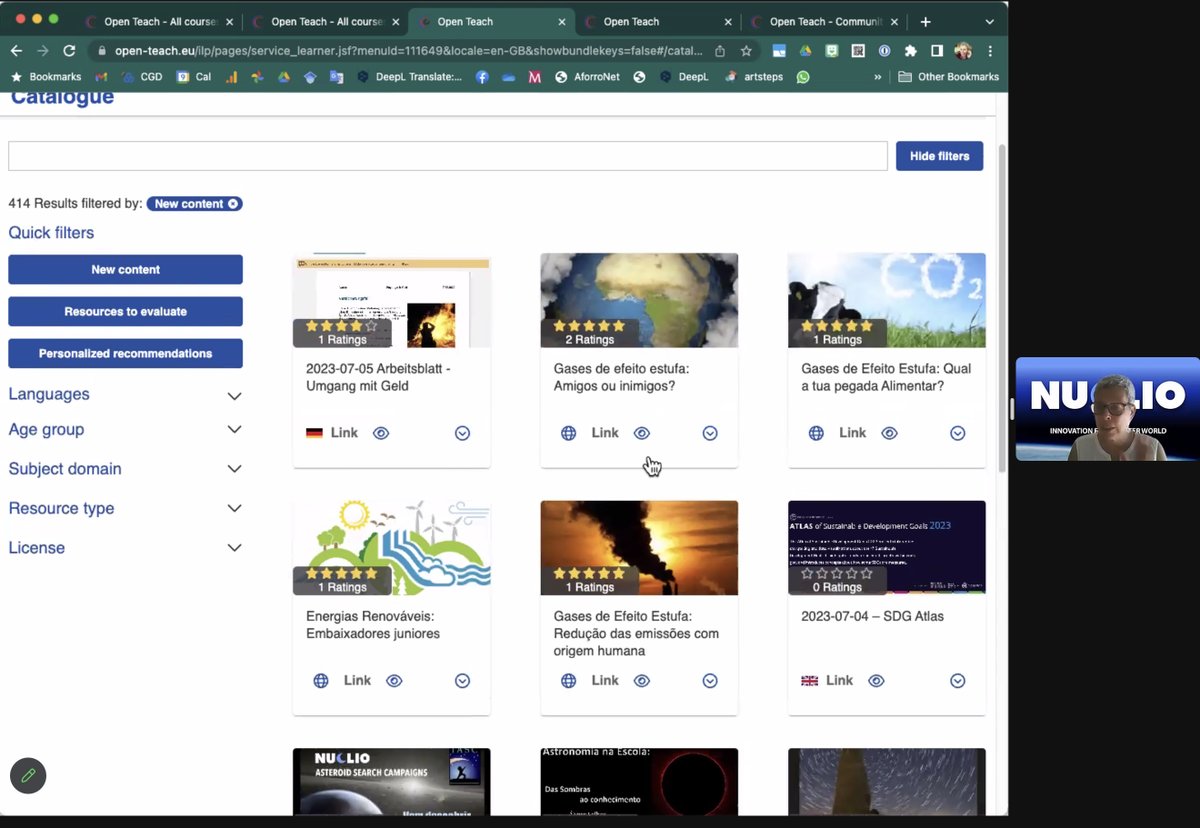Click globe icon on Energias Renováveis card
Image resolution: width=1200 pixels, height=828 pixels.
(321, 681)
